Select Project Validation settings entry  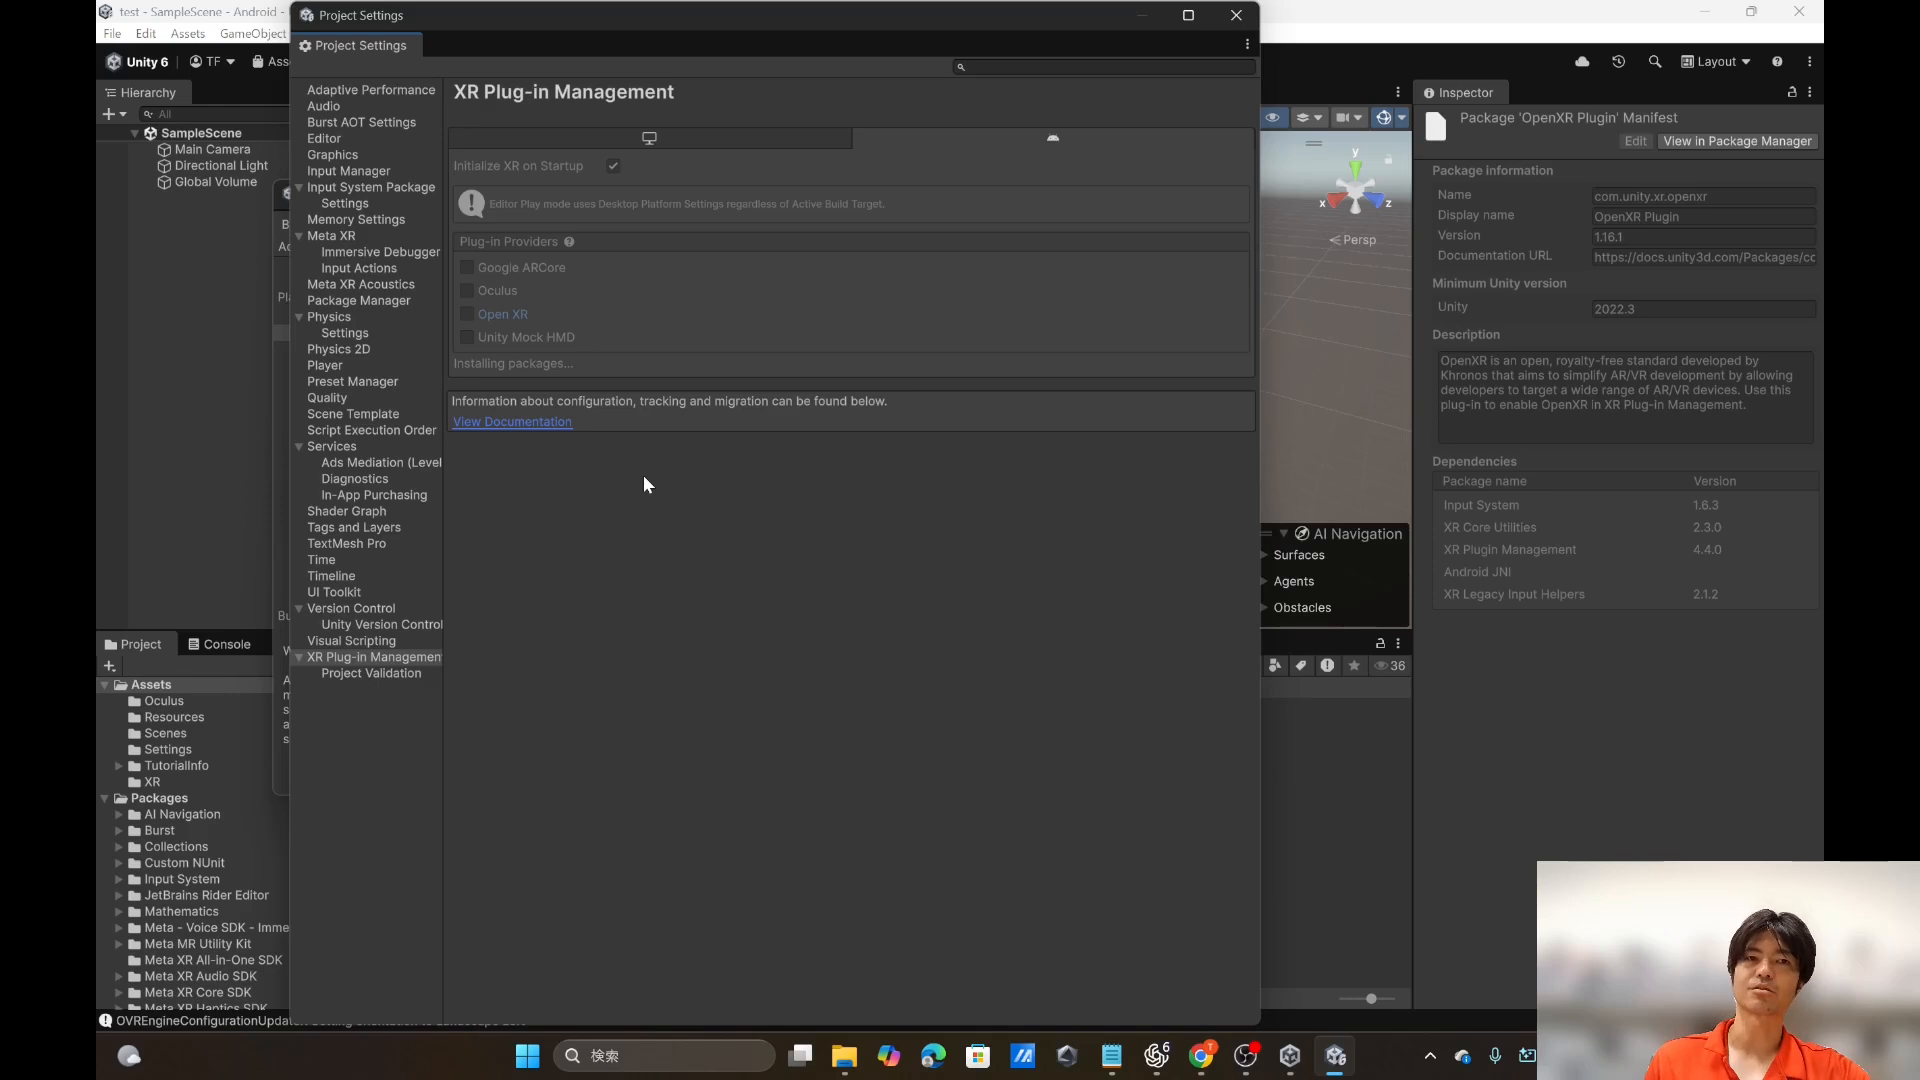(371, 673)
